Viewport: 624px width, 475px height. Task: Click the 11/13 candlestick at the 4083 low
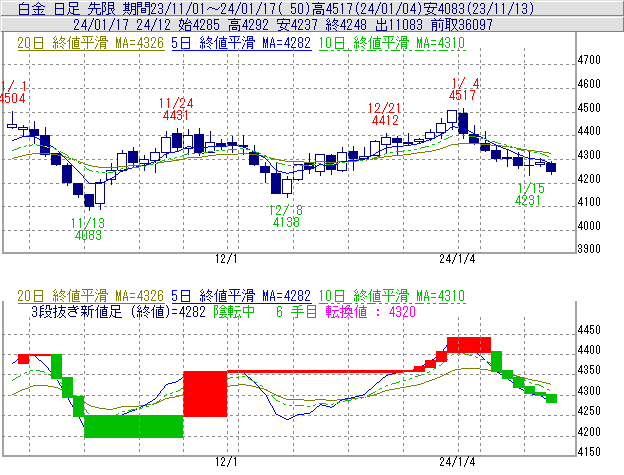pyautogui.click(x=89, y=201)
